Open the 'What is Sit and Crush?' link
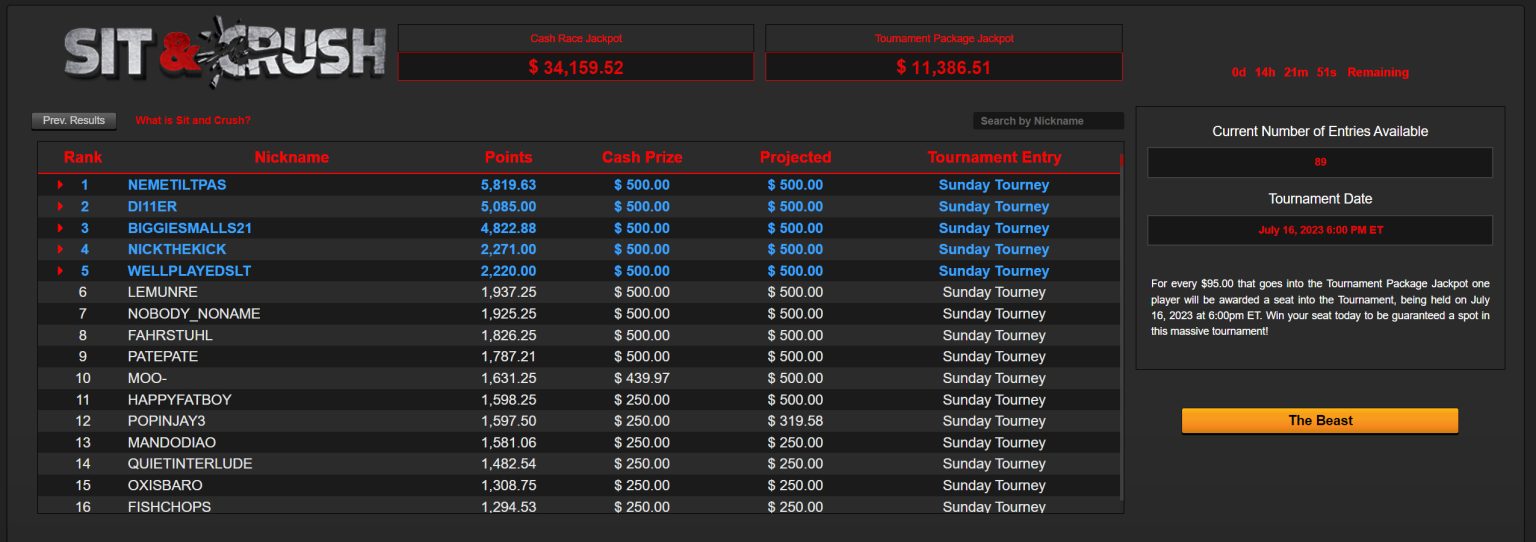 click(x=193, y=121)
